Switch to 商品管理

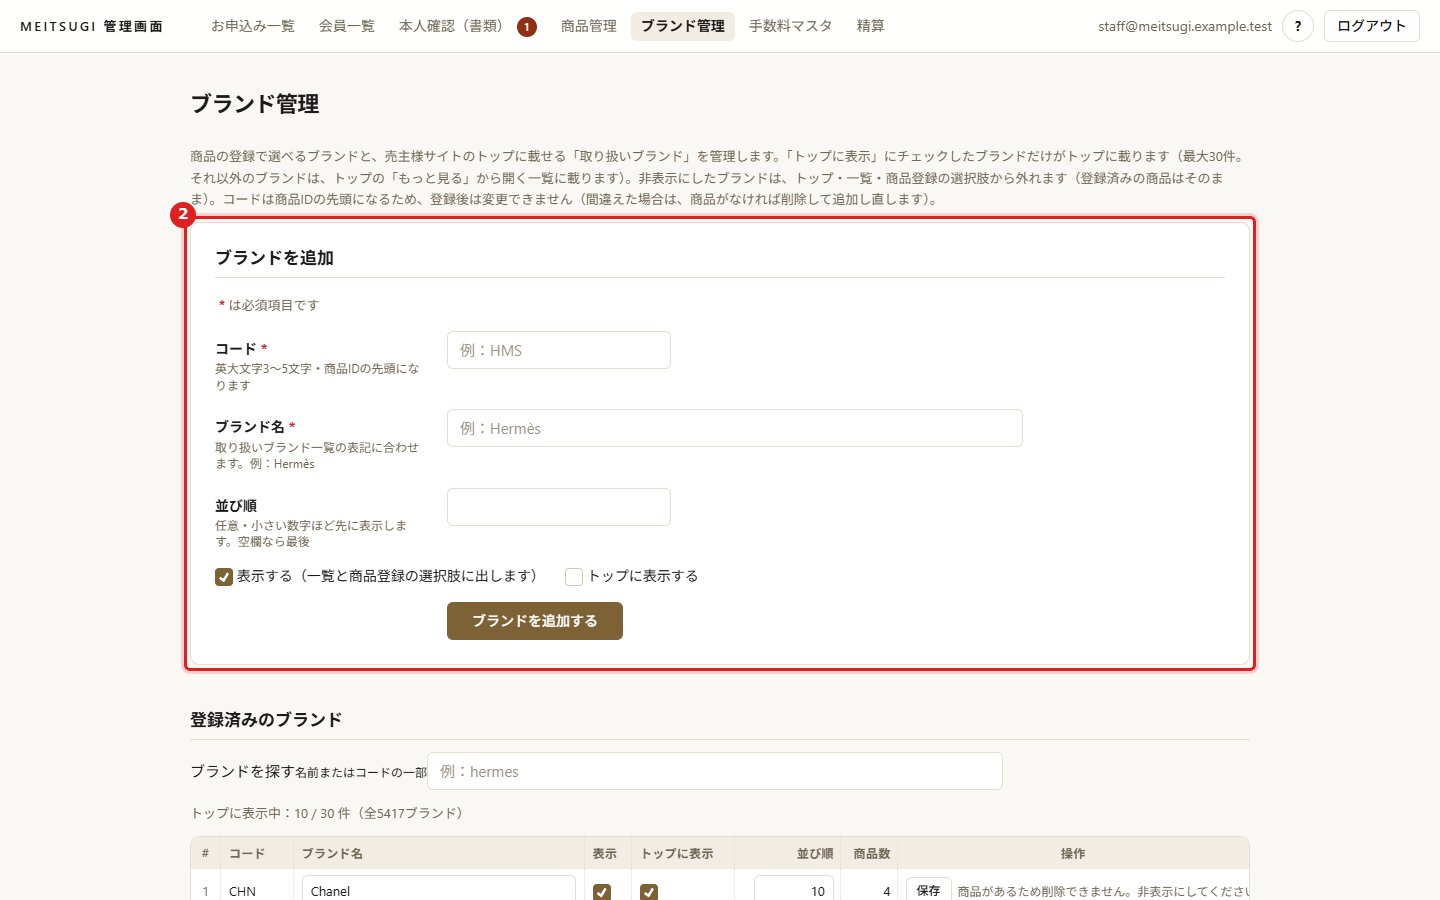(589, 26)
